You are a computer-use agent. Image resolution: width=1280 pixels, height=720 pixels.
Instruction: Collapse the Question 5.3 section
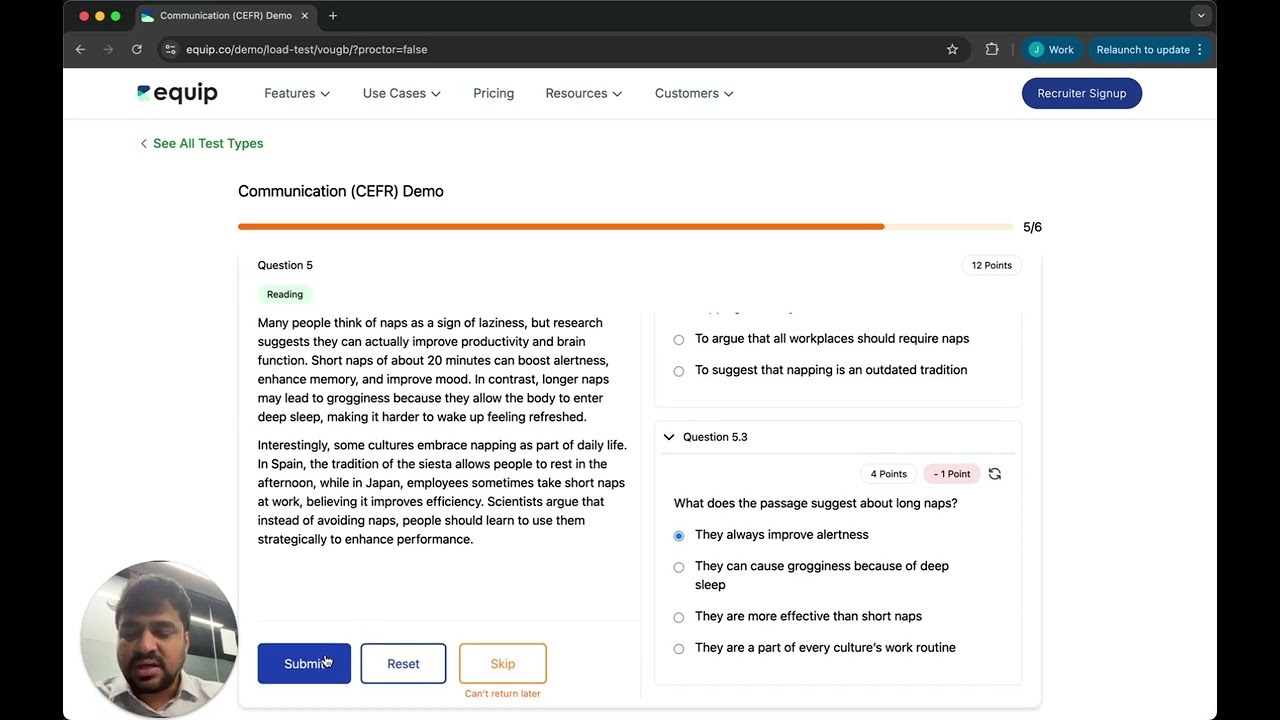[x=669, y=437]
